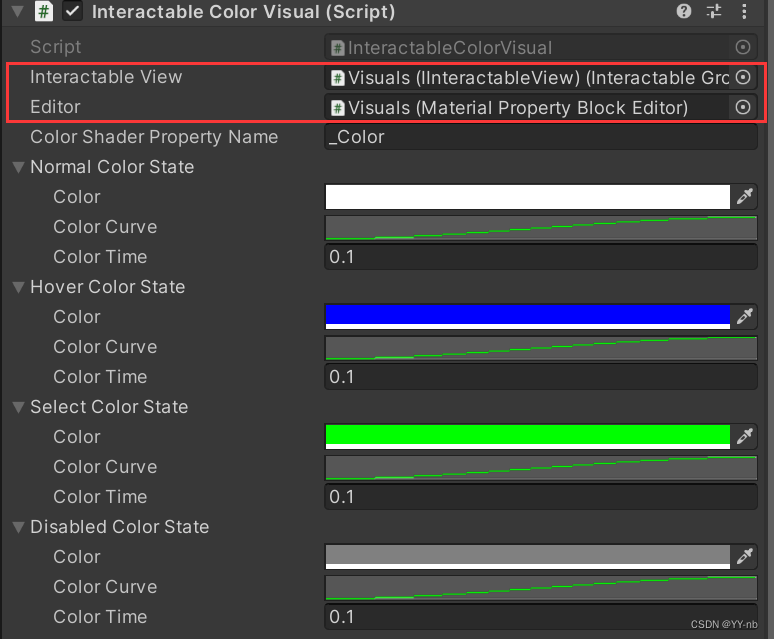
Task: Open the blue Hover state color swatch
Action: click(528, 317)
